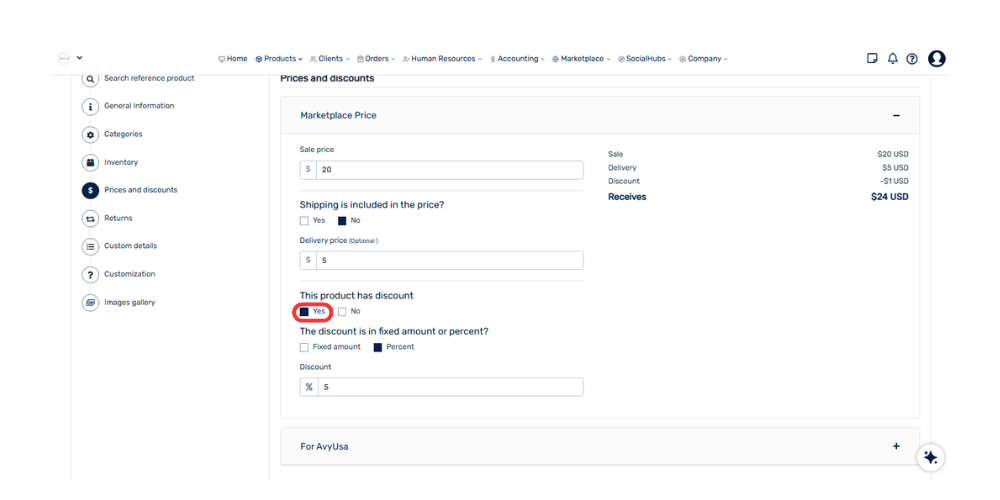This screenshot has width=1000, height=500.
Task: Click the Sale price input field
Action: tap(450, 170)
